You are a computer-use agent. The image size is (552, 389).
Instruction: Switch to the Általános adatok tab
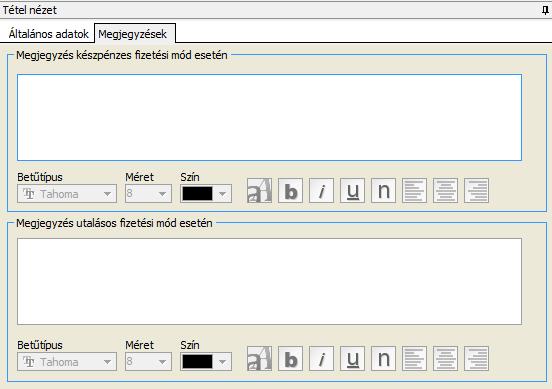pos(49,34)
